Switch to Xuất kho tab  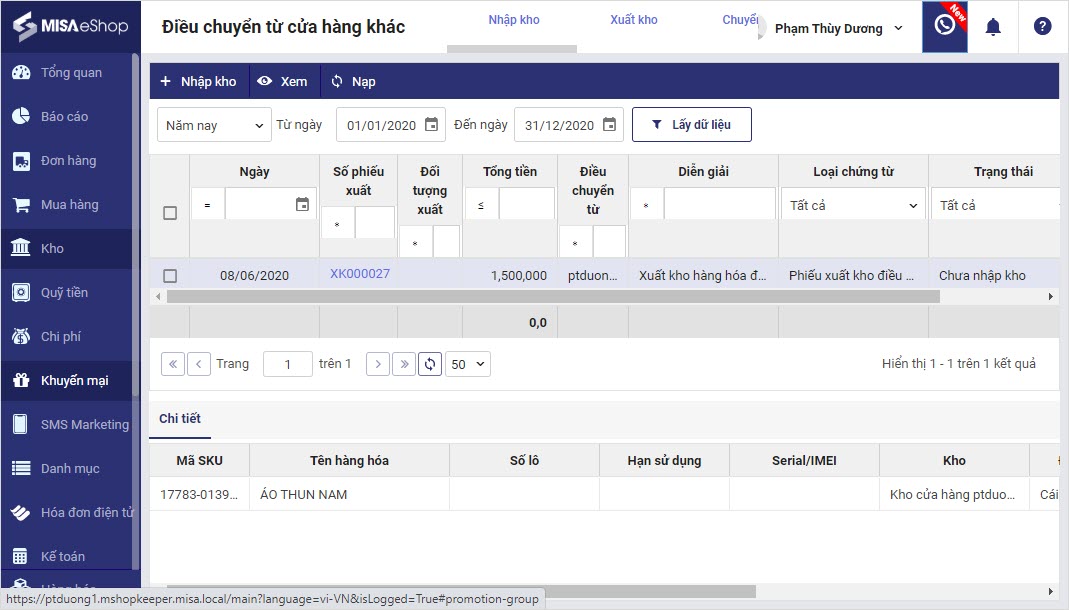pyautogui.click(x=634, y=20)
